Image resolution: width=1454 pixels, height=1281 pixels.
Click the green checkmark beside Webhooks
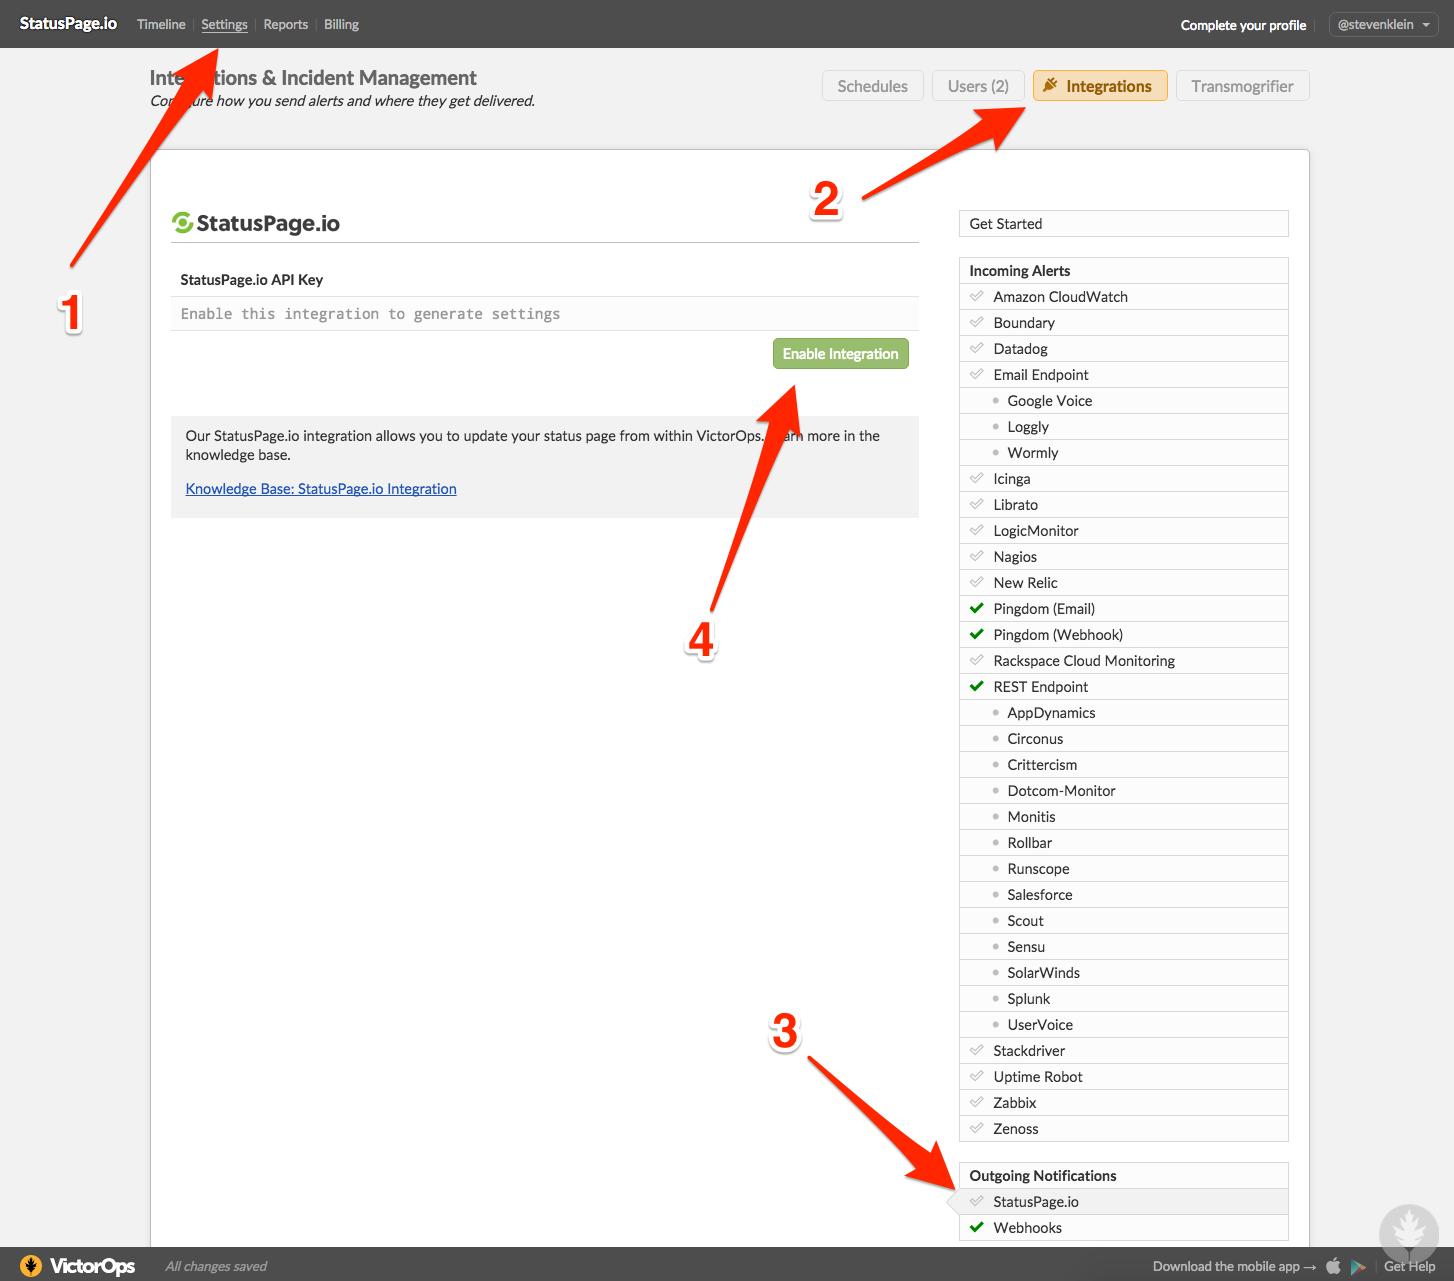(x=977, y=1227)
